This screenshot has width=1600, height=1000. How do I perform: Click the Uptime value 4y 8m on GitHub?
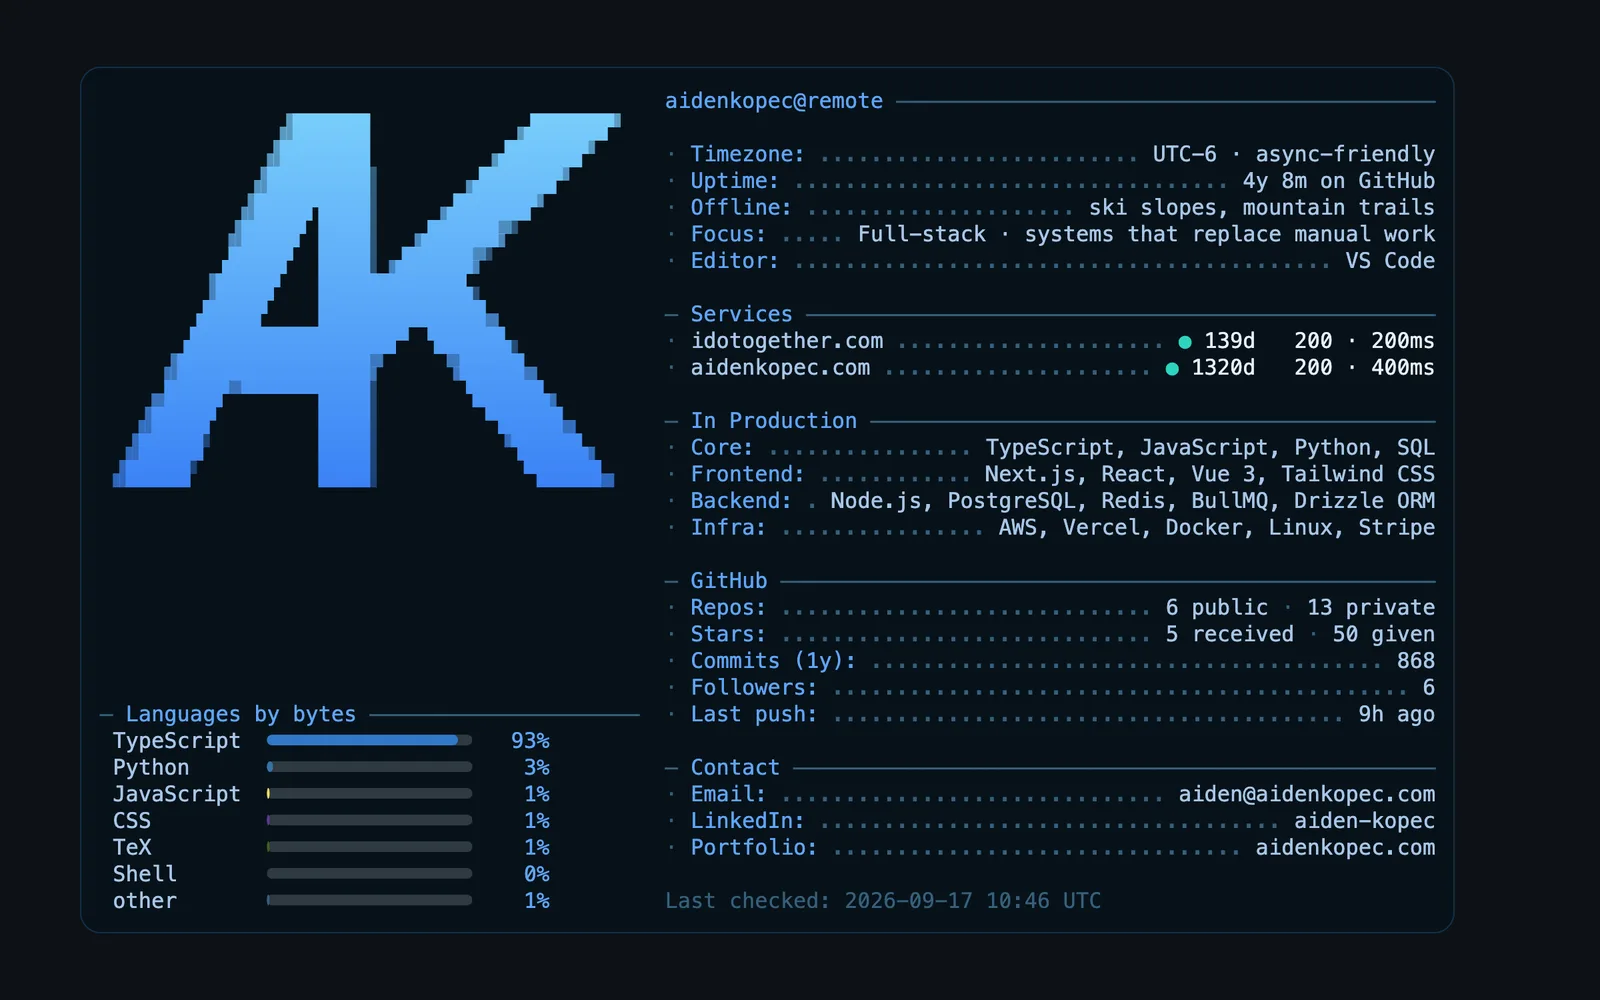(1338, 181)
